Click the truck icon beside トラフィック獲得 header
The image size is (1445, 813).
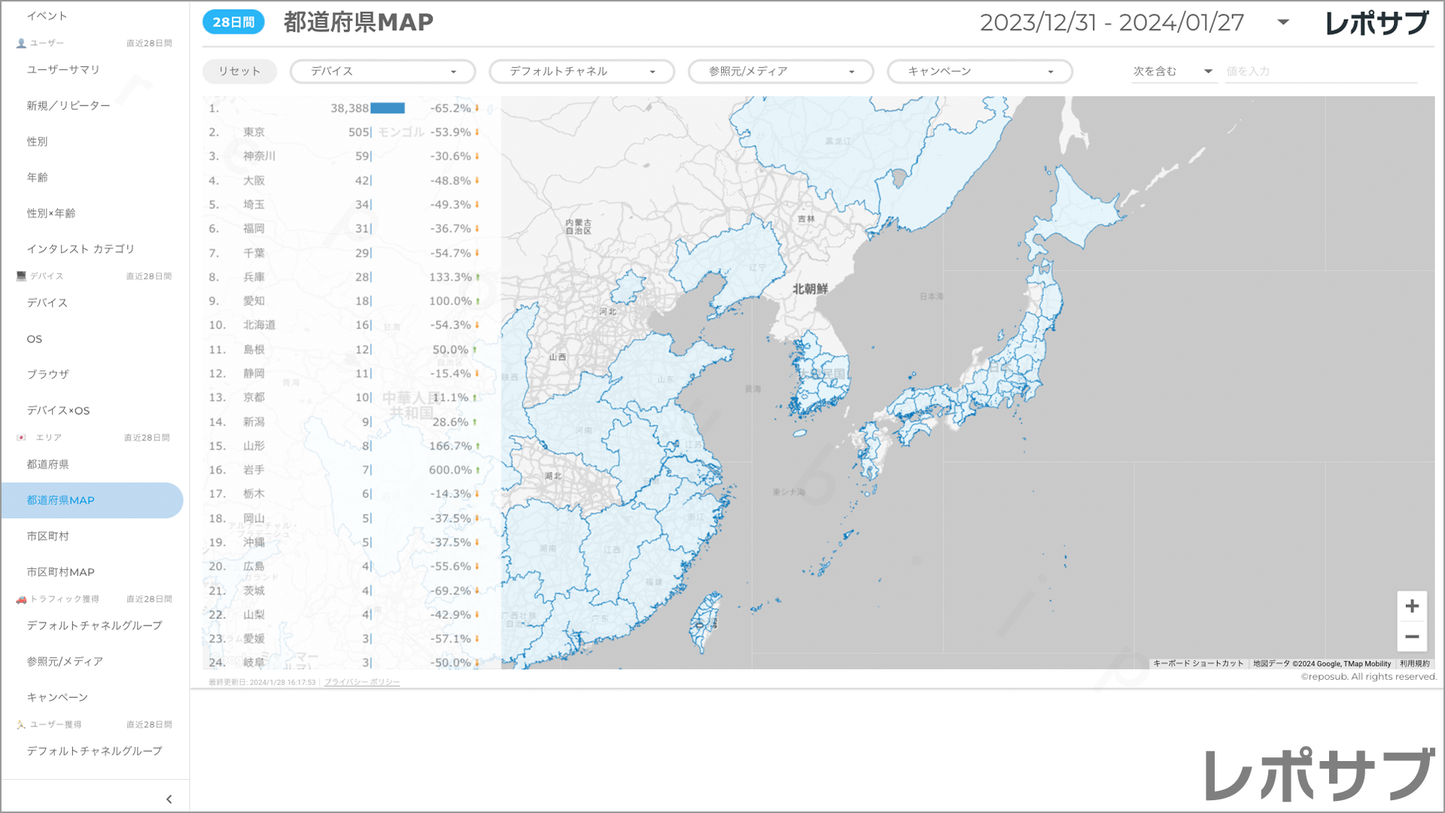(x=21, y=599)
